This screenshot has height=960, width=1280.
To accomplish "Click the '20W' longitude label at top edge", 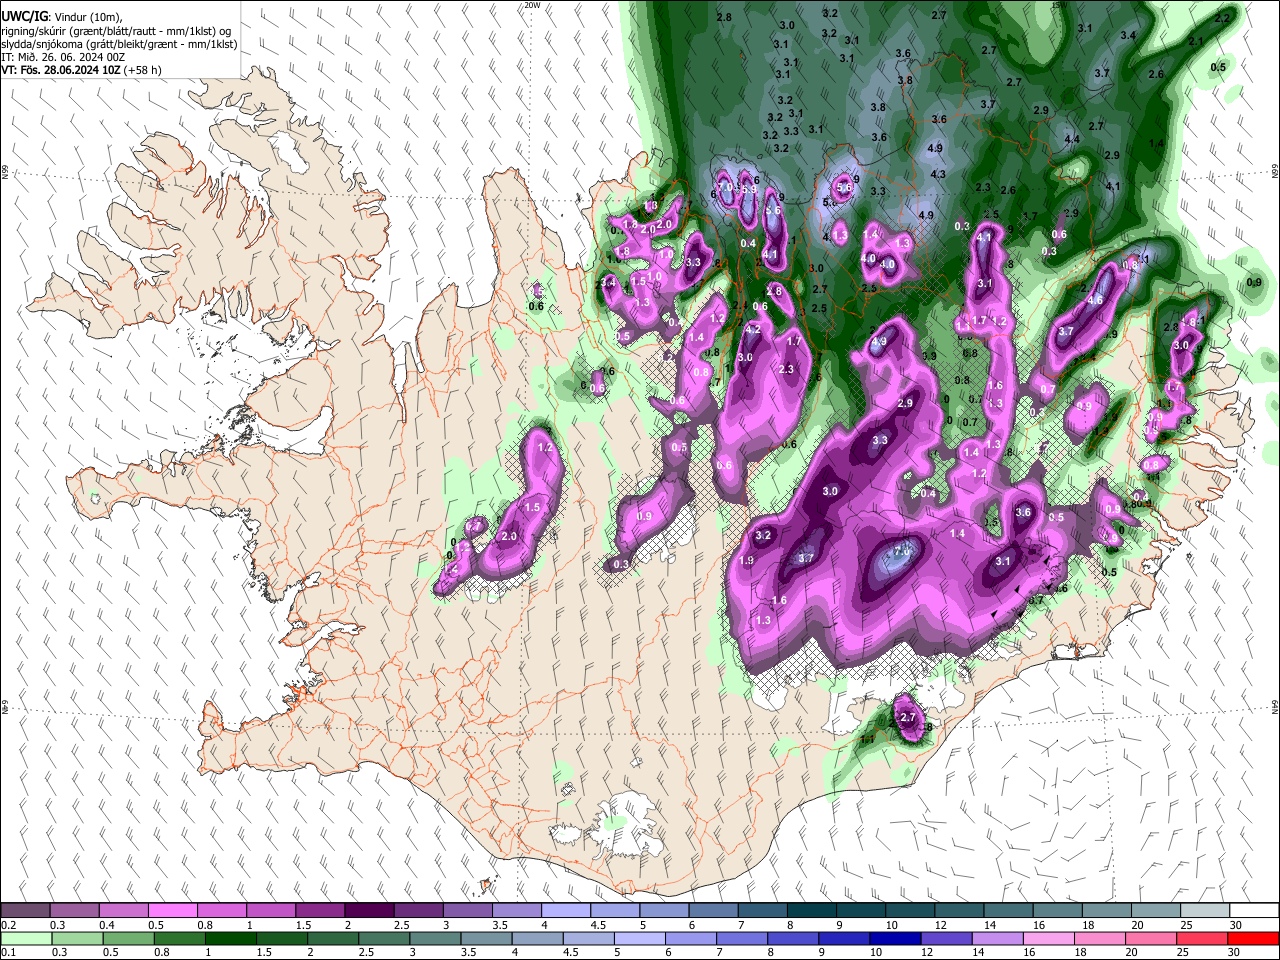I will (x=532, y=5).
